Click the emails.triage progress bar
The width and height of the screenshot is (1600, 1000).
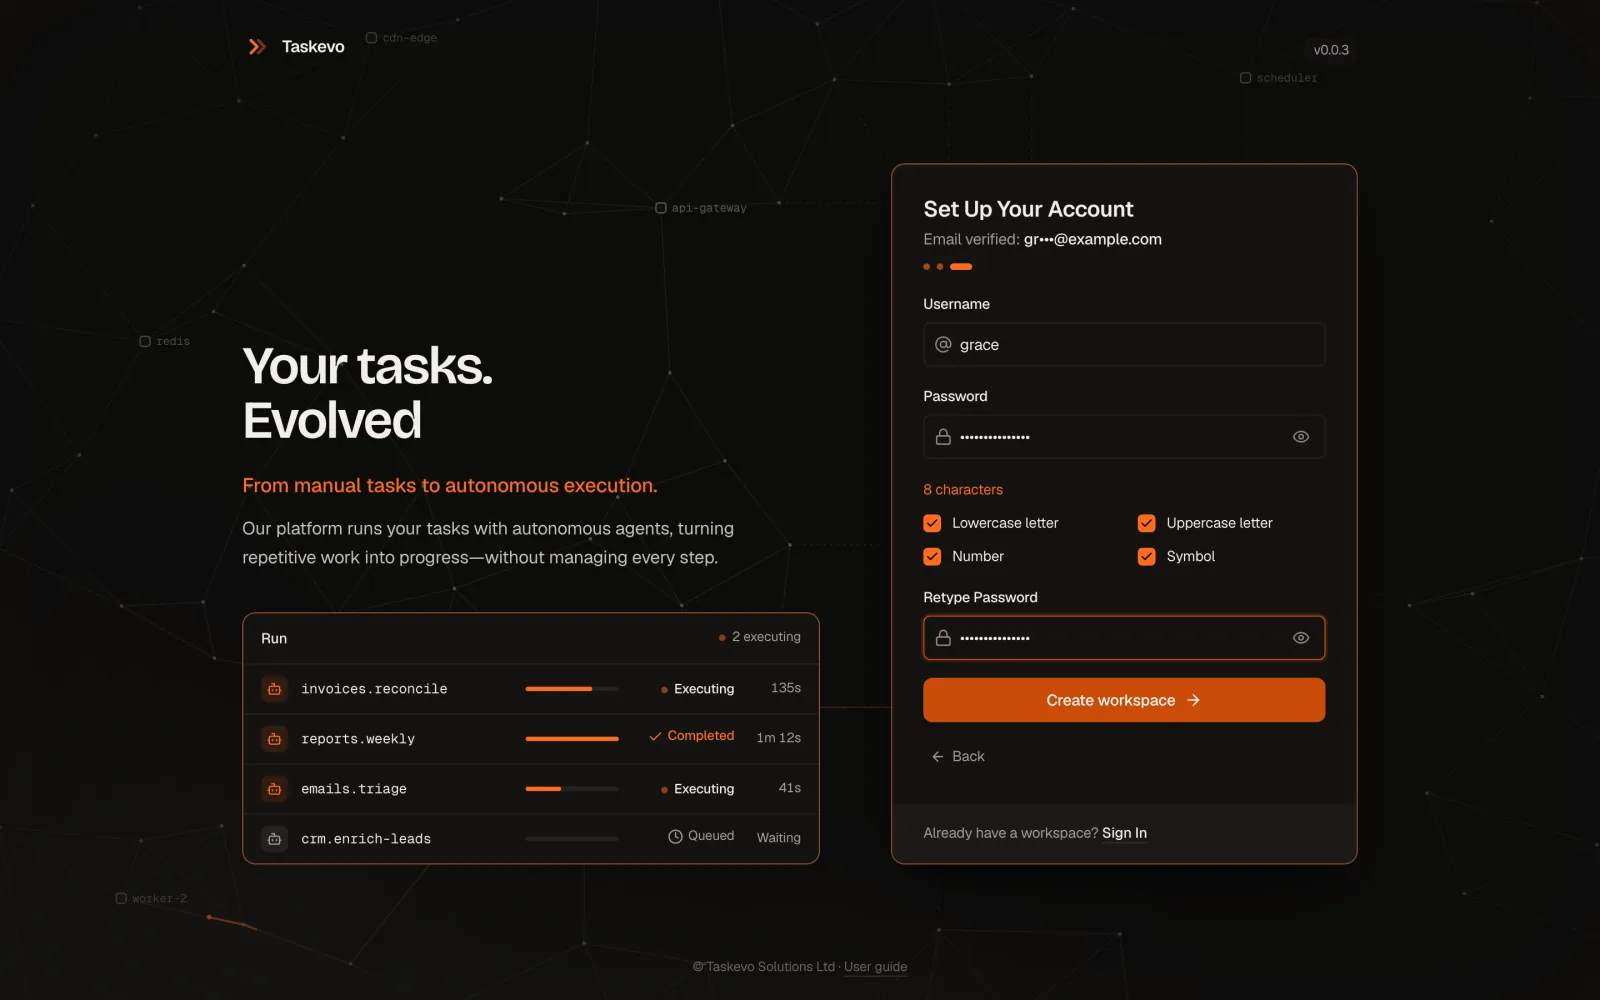point(572,789)
